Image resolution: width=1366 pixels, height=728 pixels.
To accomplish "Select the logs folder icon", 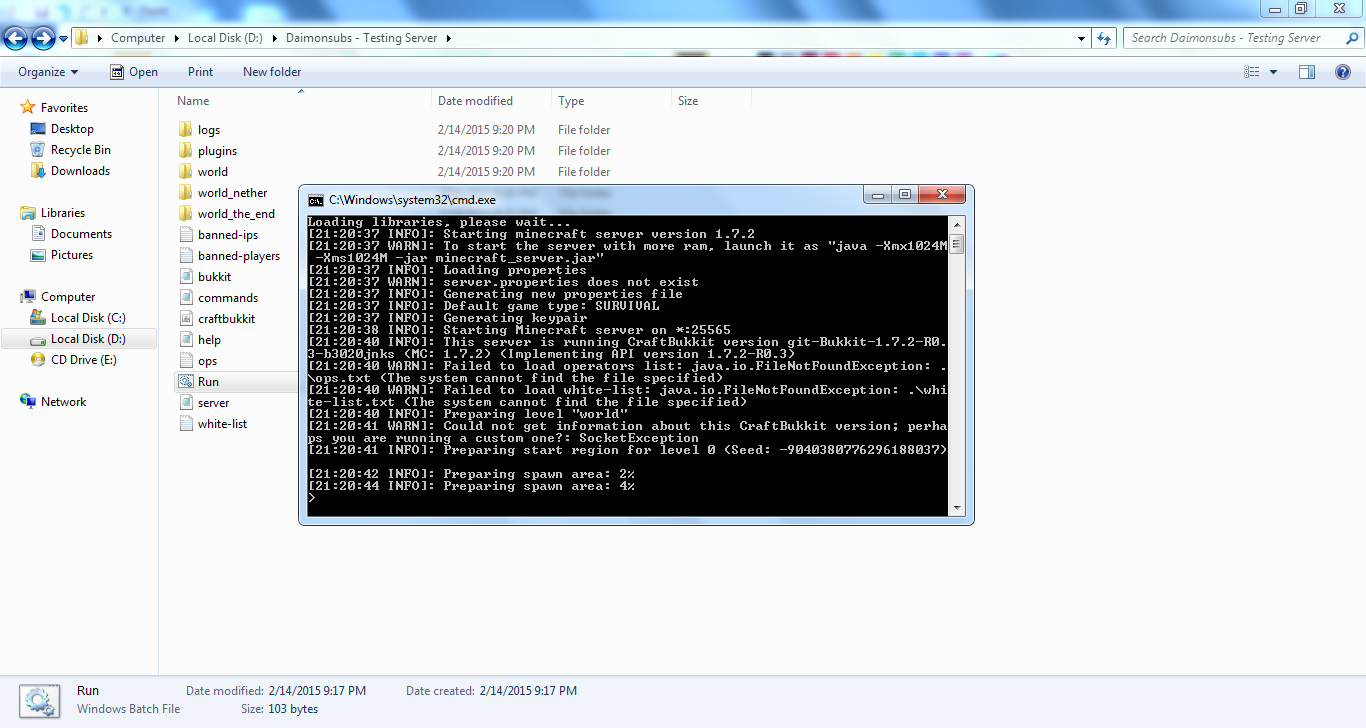I will (185, 130).
